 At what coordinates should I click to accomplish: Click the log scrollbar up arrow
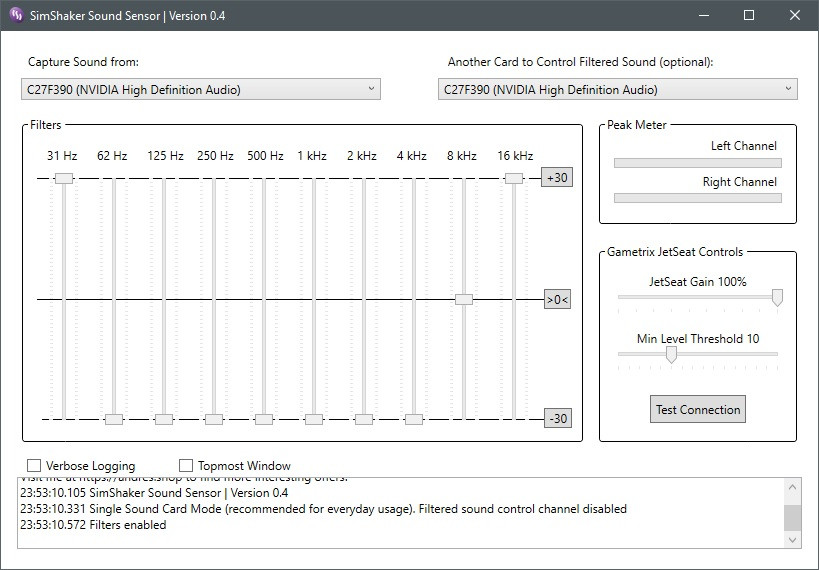[x=792, y=487]
